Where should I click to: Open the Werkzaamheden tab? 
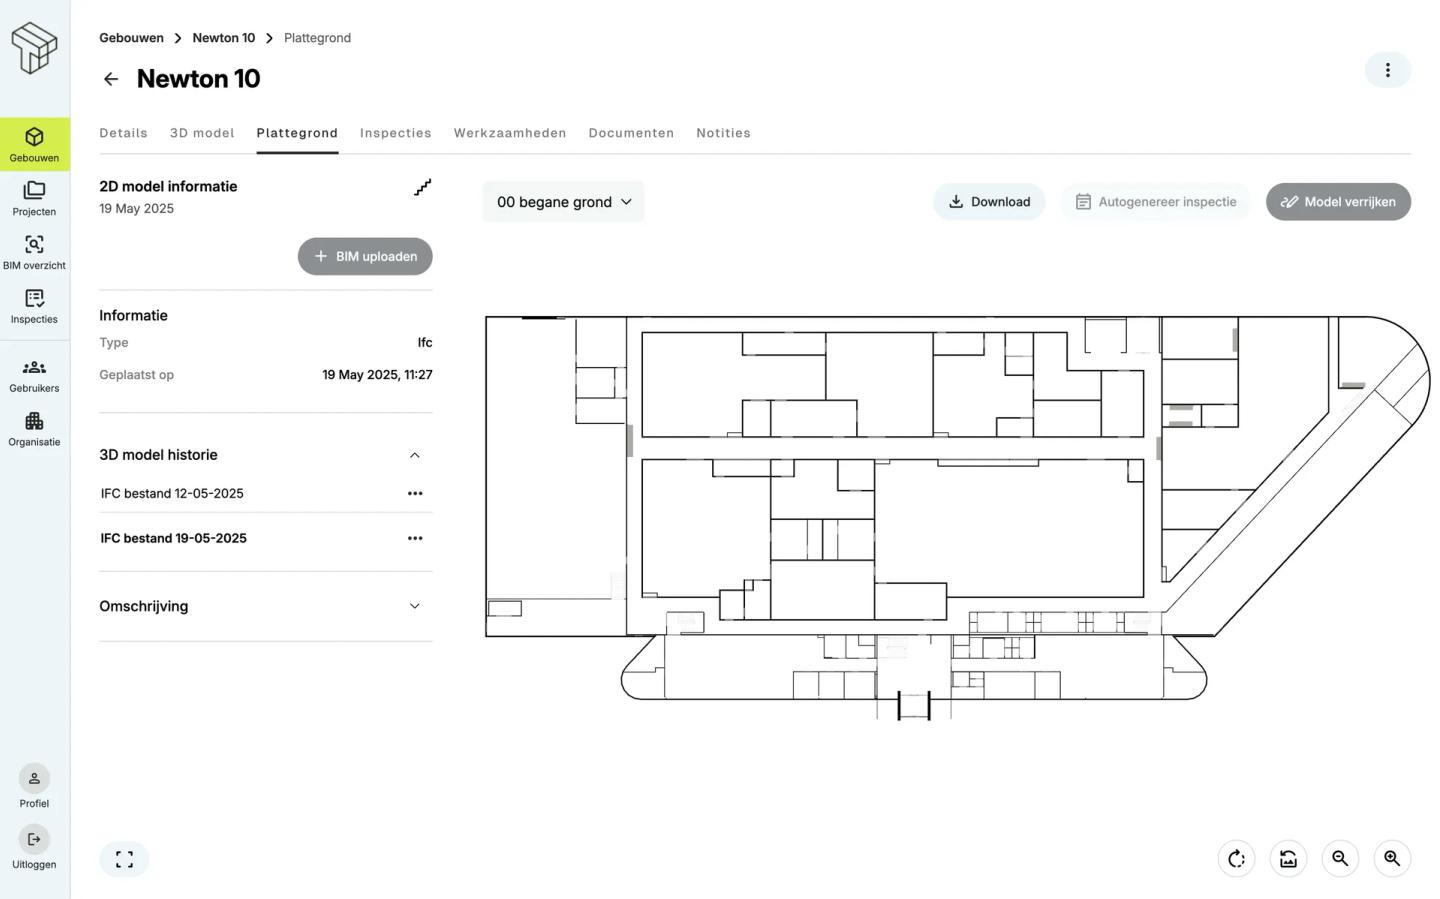pyautogui.click(x=510, y=133)
